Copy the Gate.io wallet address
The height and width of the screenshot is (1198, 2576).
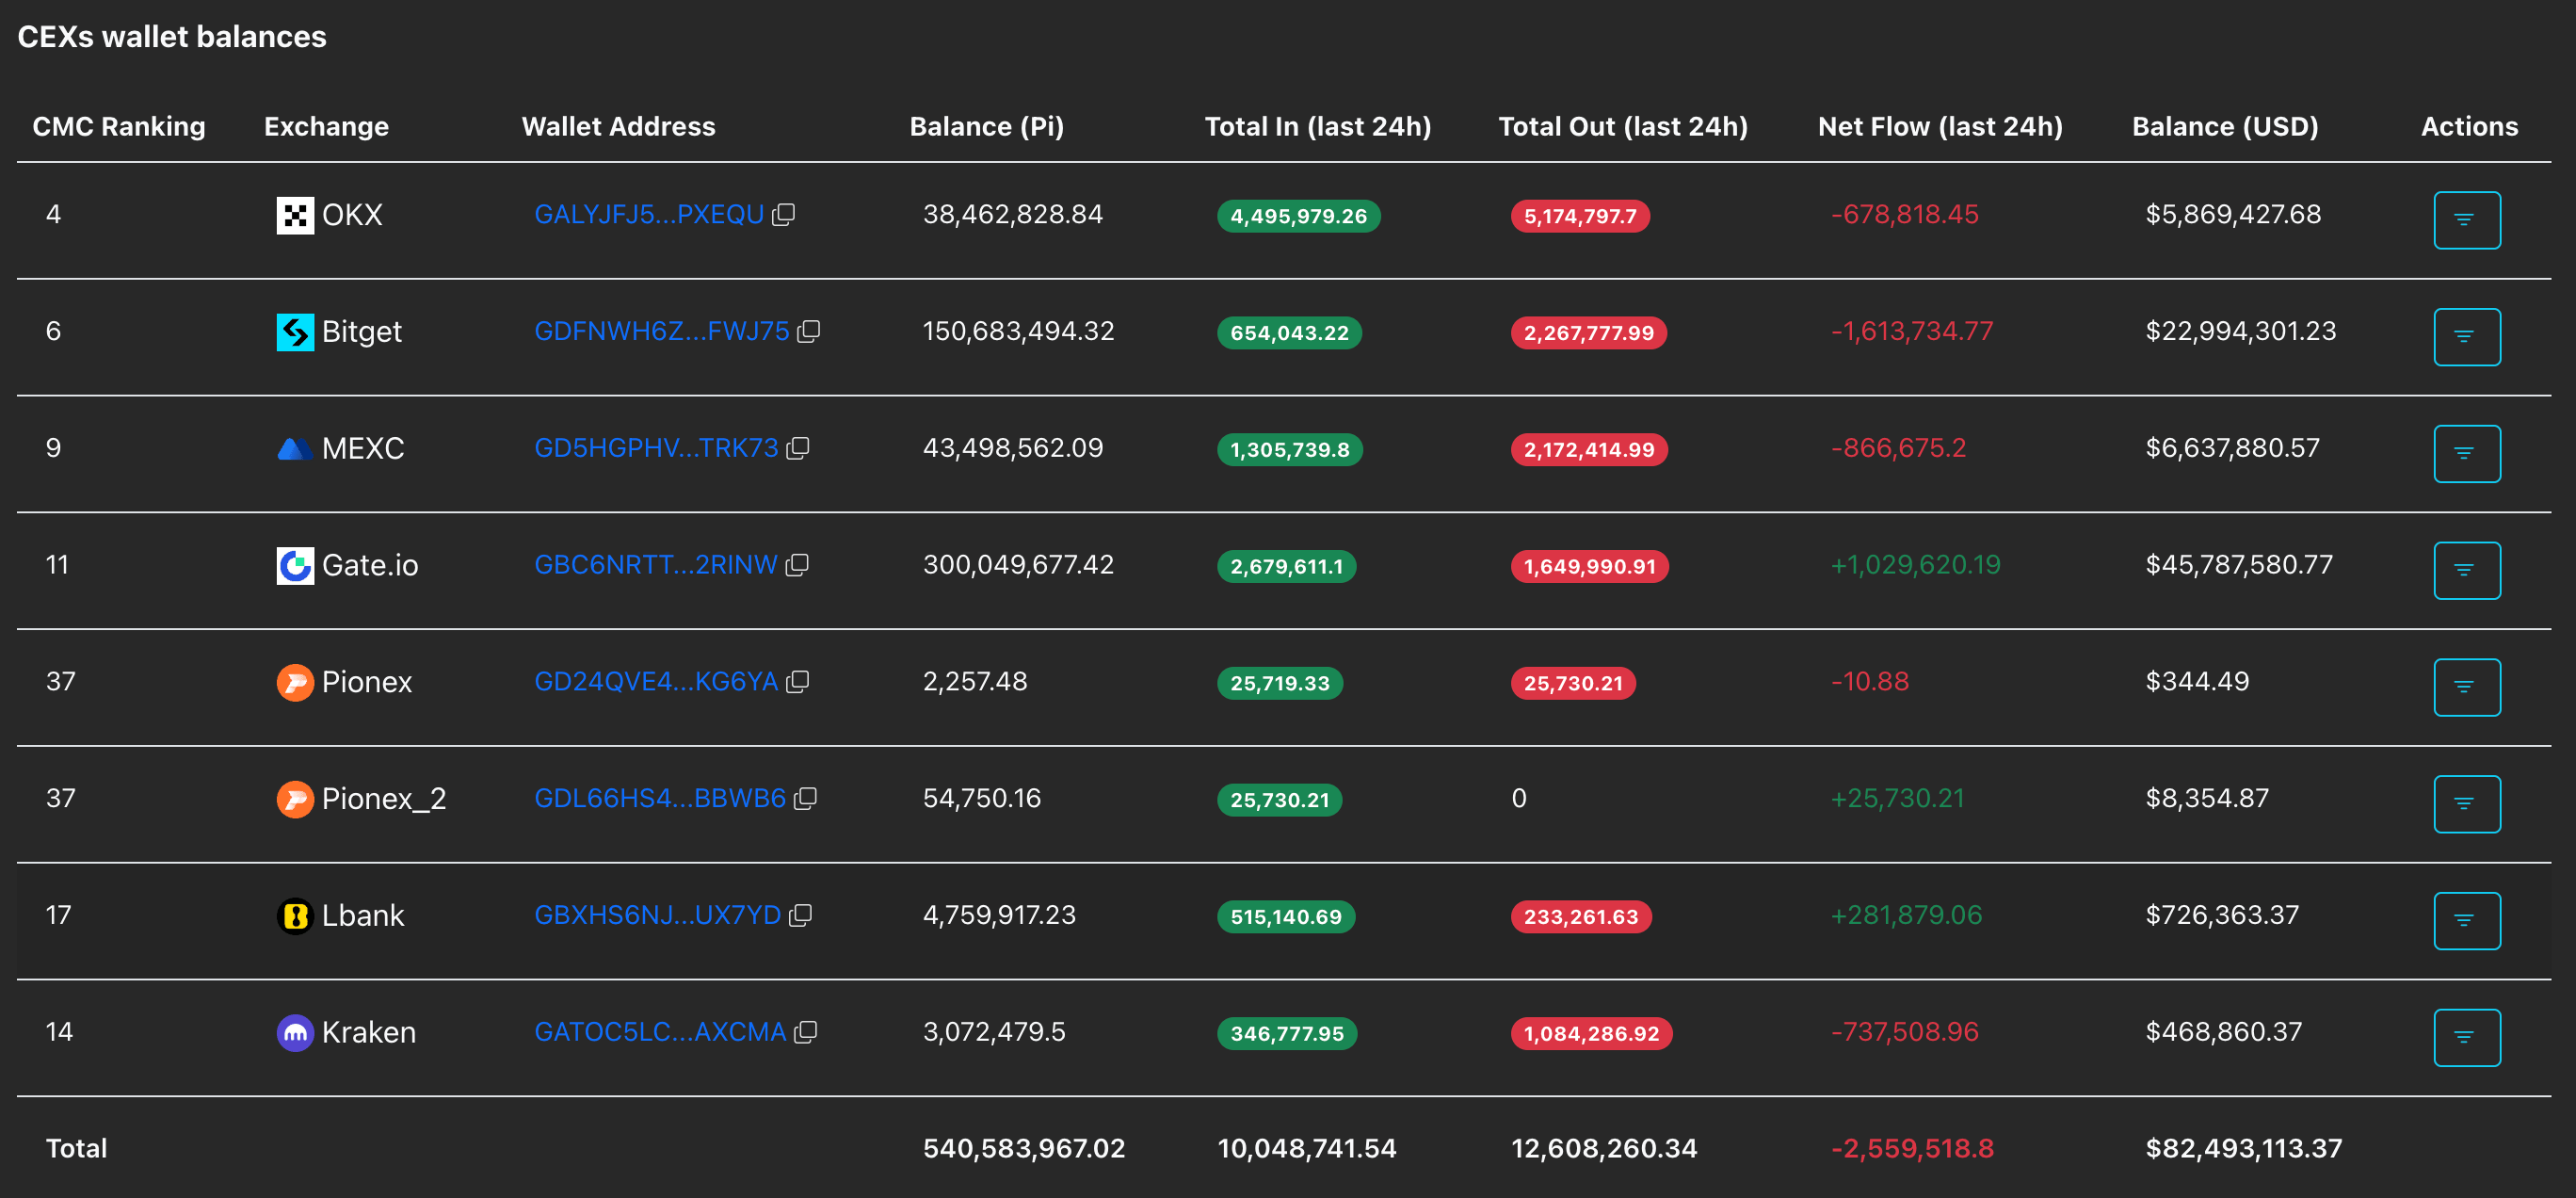point(797,565)
